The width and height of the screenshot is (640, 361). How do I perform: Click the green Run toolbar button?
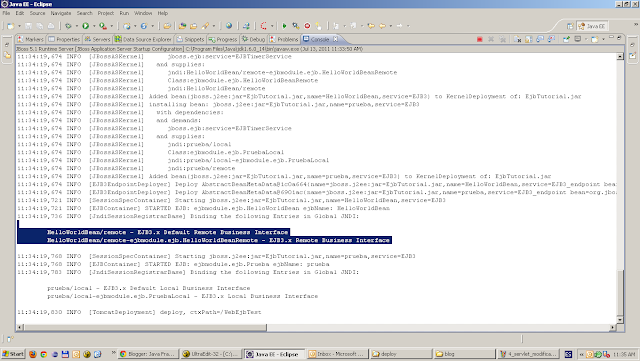click(x=86, y=26)
